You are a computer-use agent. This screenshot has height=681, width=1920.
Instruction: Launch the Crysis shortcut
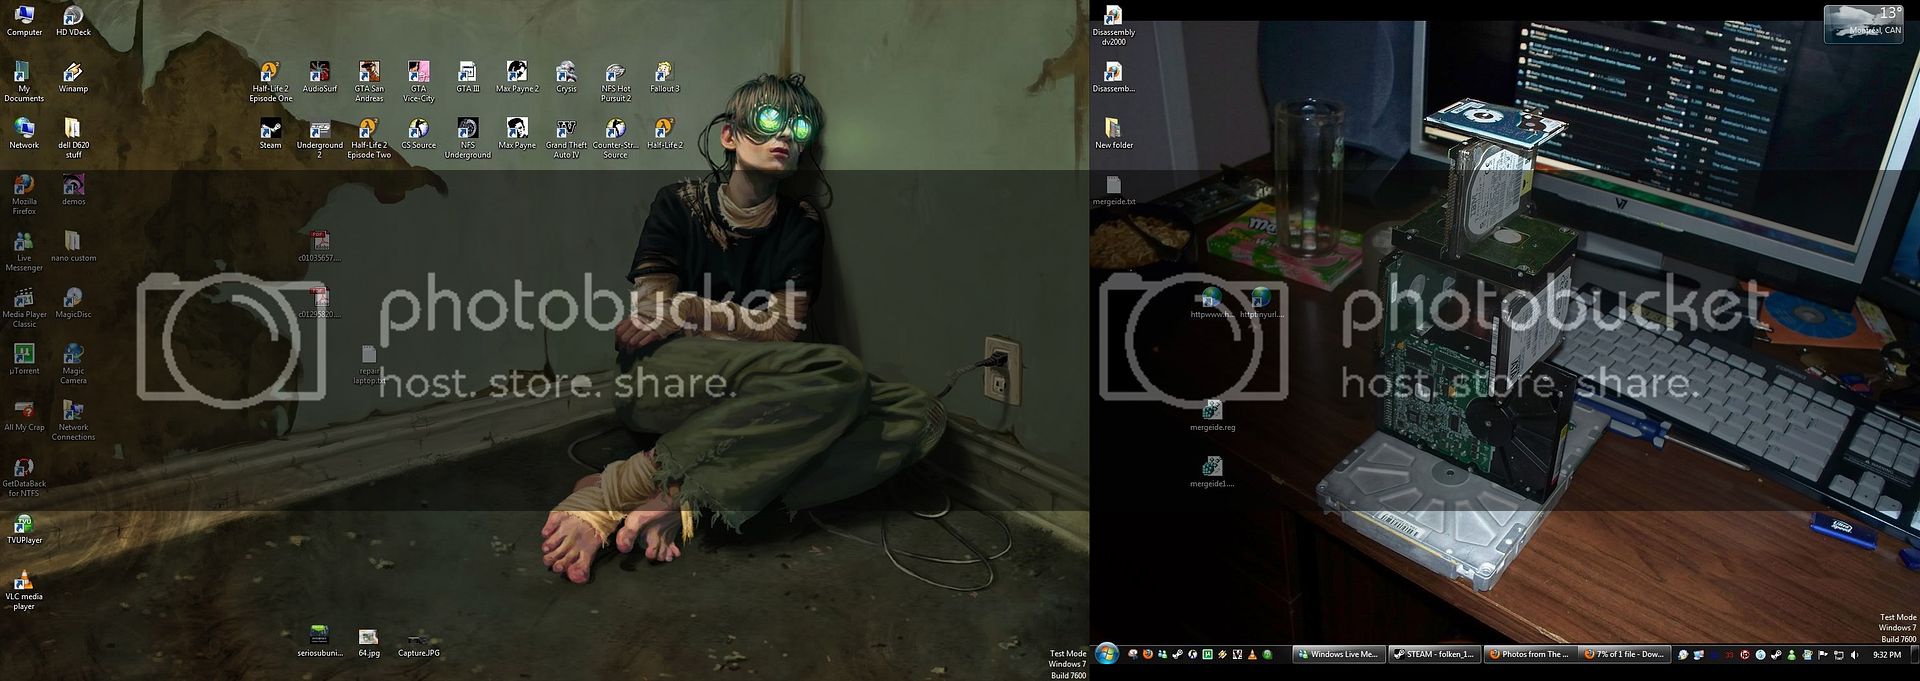[566, 77]
